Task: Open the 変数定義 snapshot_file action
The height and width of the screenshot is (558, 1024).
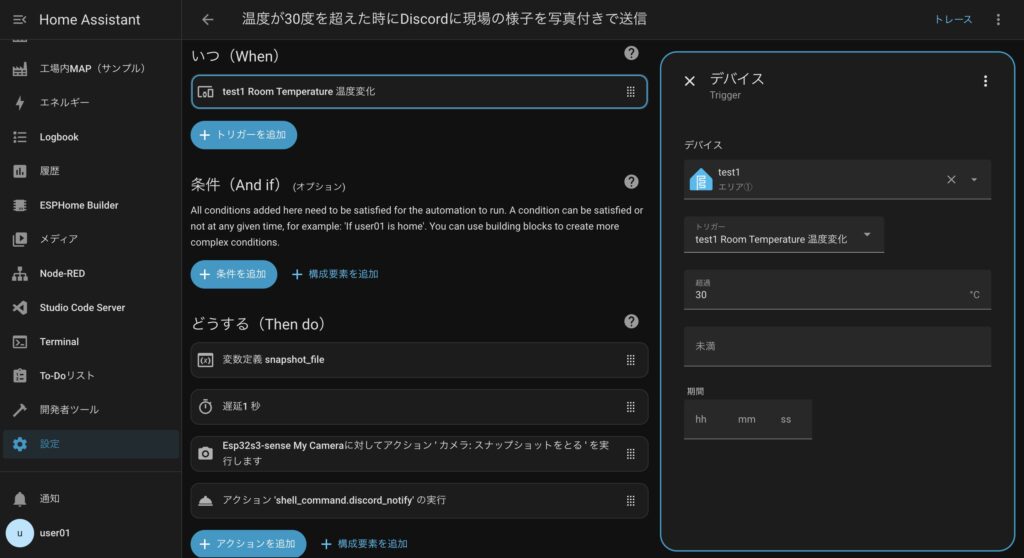Action: pyautogui.click(x=419, y=360)
